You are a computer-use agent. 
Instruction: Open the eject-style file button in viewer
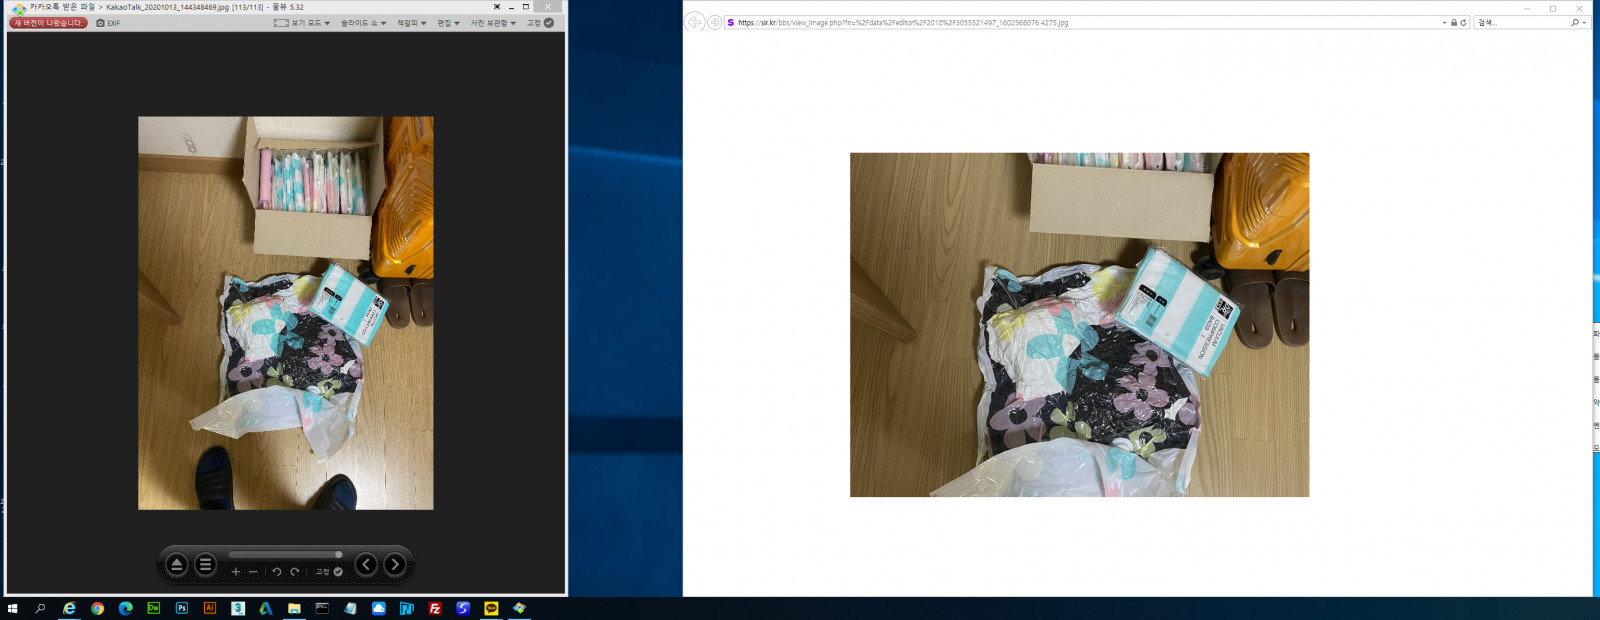(x=176, y=565)
